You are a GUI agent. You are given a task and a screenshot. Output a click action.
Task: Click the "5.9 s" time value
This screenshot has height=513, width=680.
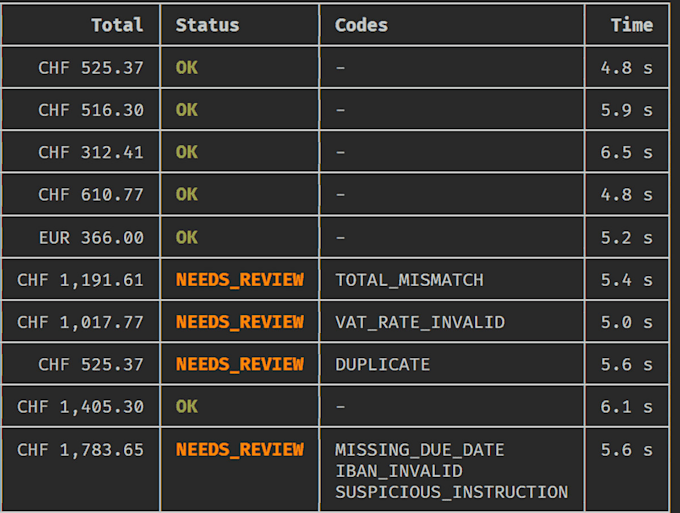pyautogui.click(x=627, y=110)
